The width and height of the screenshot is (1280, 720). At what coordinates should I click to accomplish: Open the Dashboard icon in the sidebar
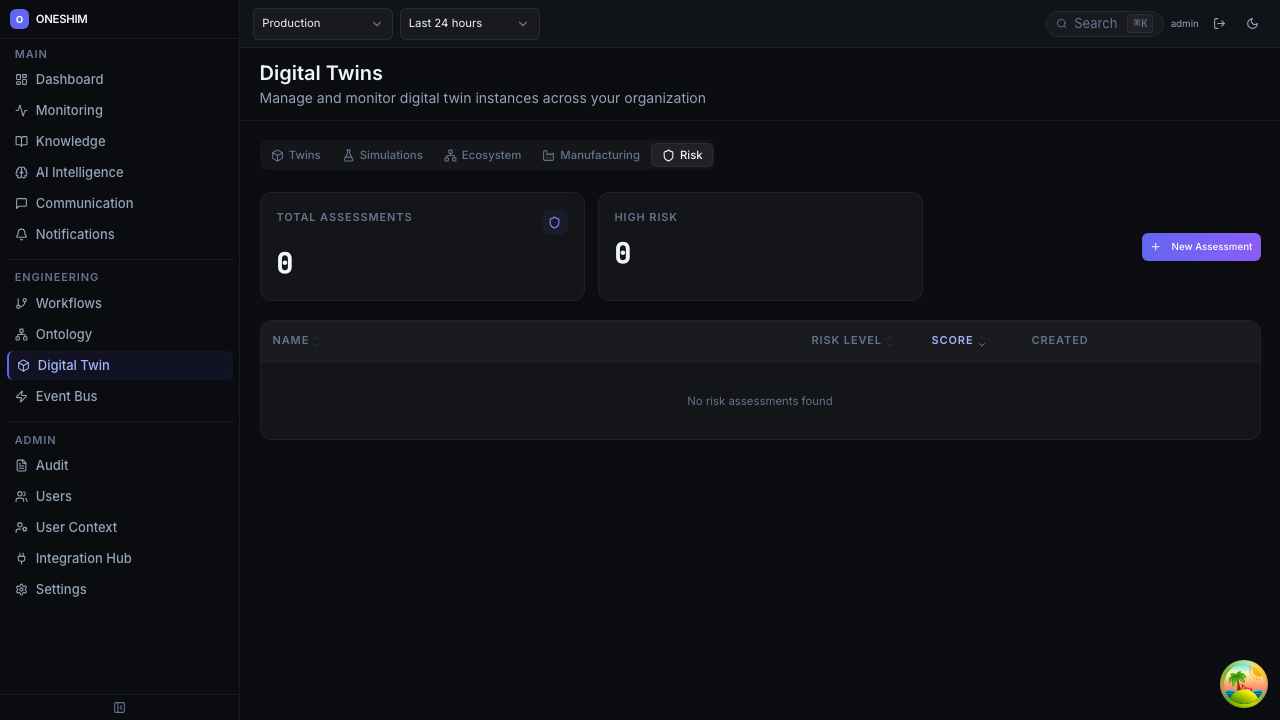(21, 79)
